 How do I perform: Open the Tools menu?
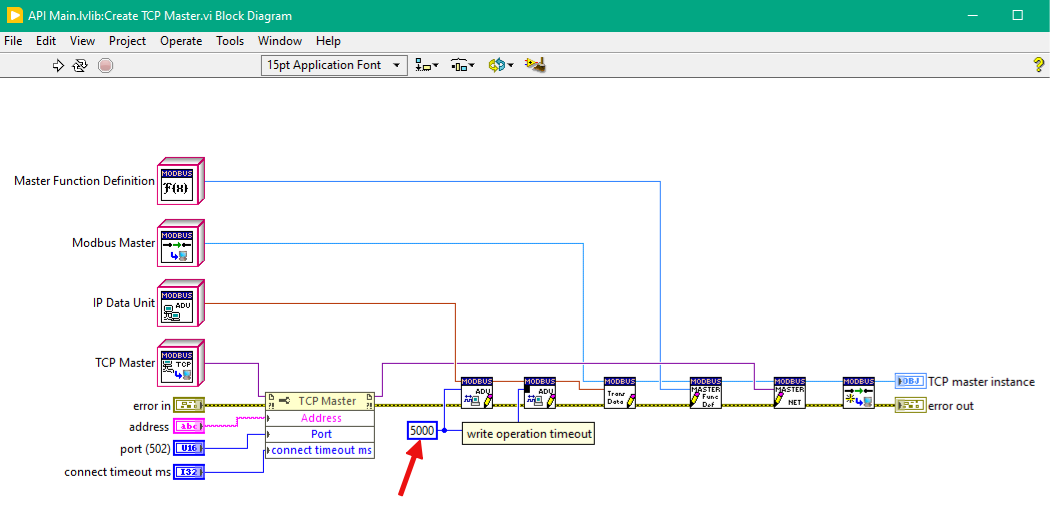(230, 41)
